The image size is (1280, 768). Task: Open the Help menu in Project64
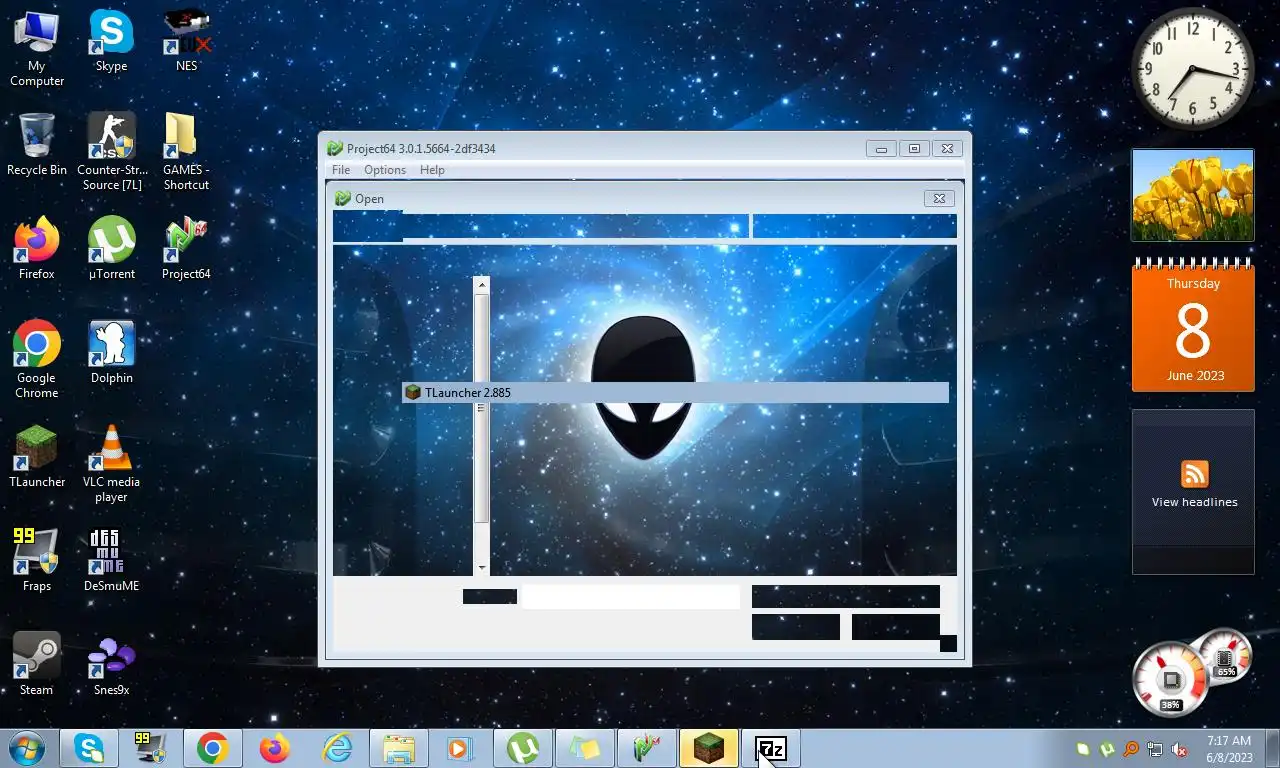coord(432,170)
